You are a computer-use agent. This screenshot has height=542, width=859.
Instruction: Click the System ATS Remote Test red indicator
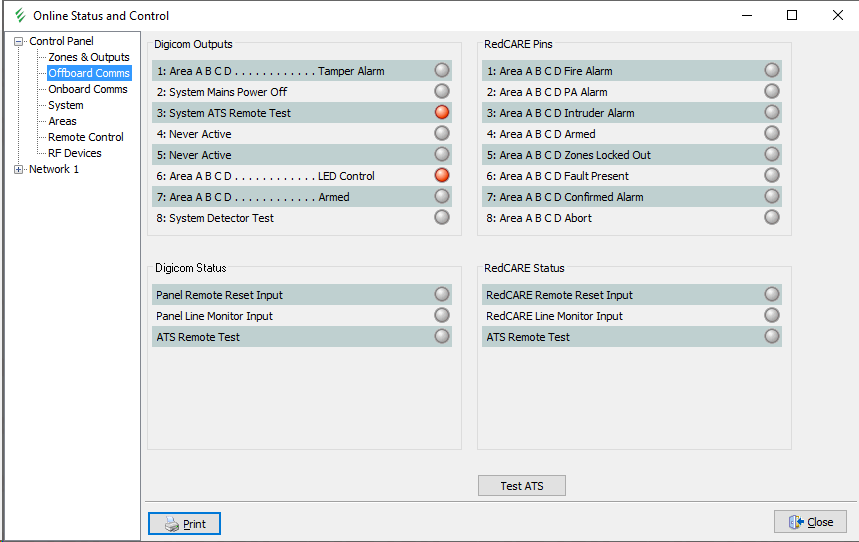coord(442,112)
